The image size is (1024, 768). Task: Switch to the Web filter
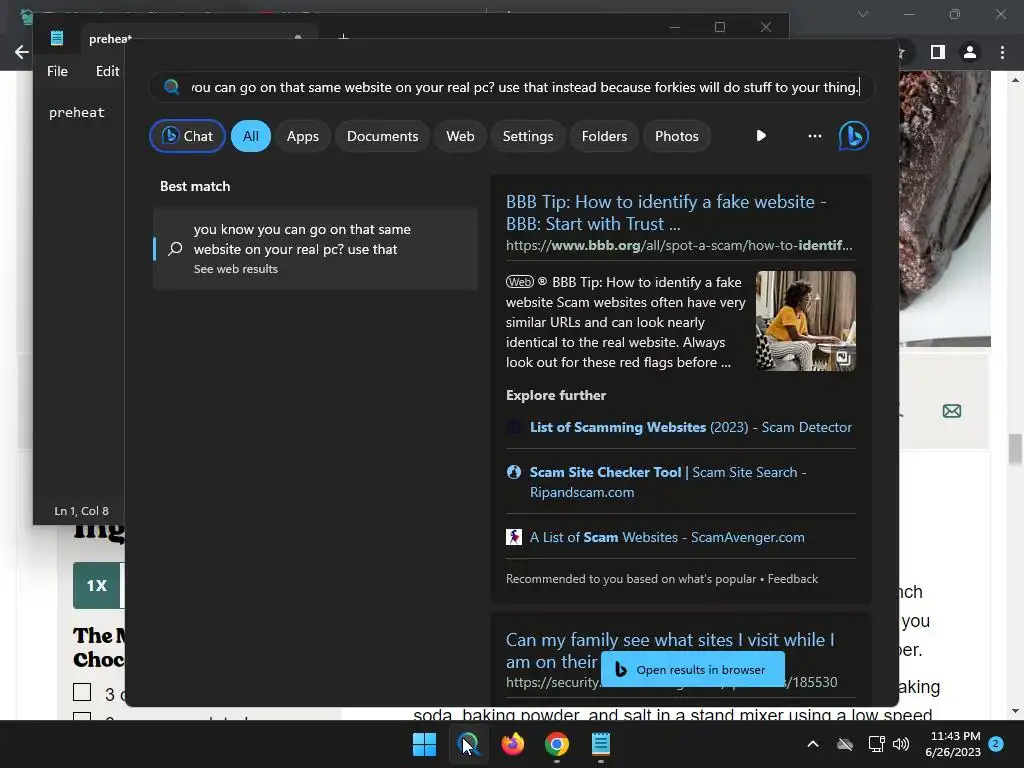click(x=460, y=136)
